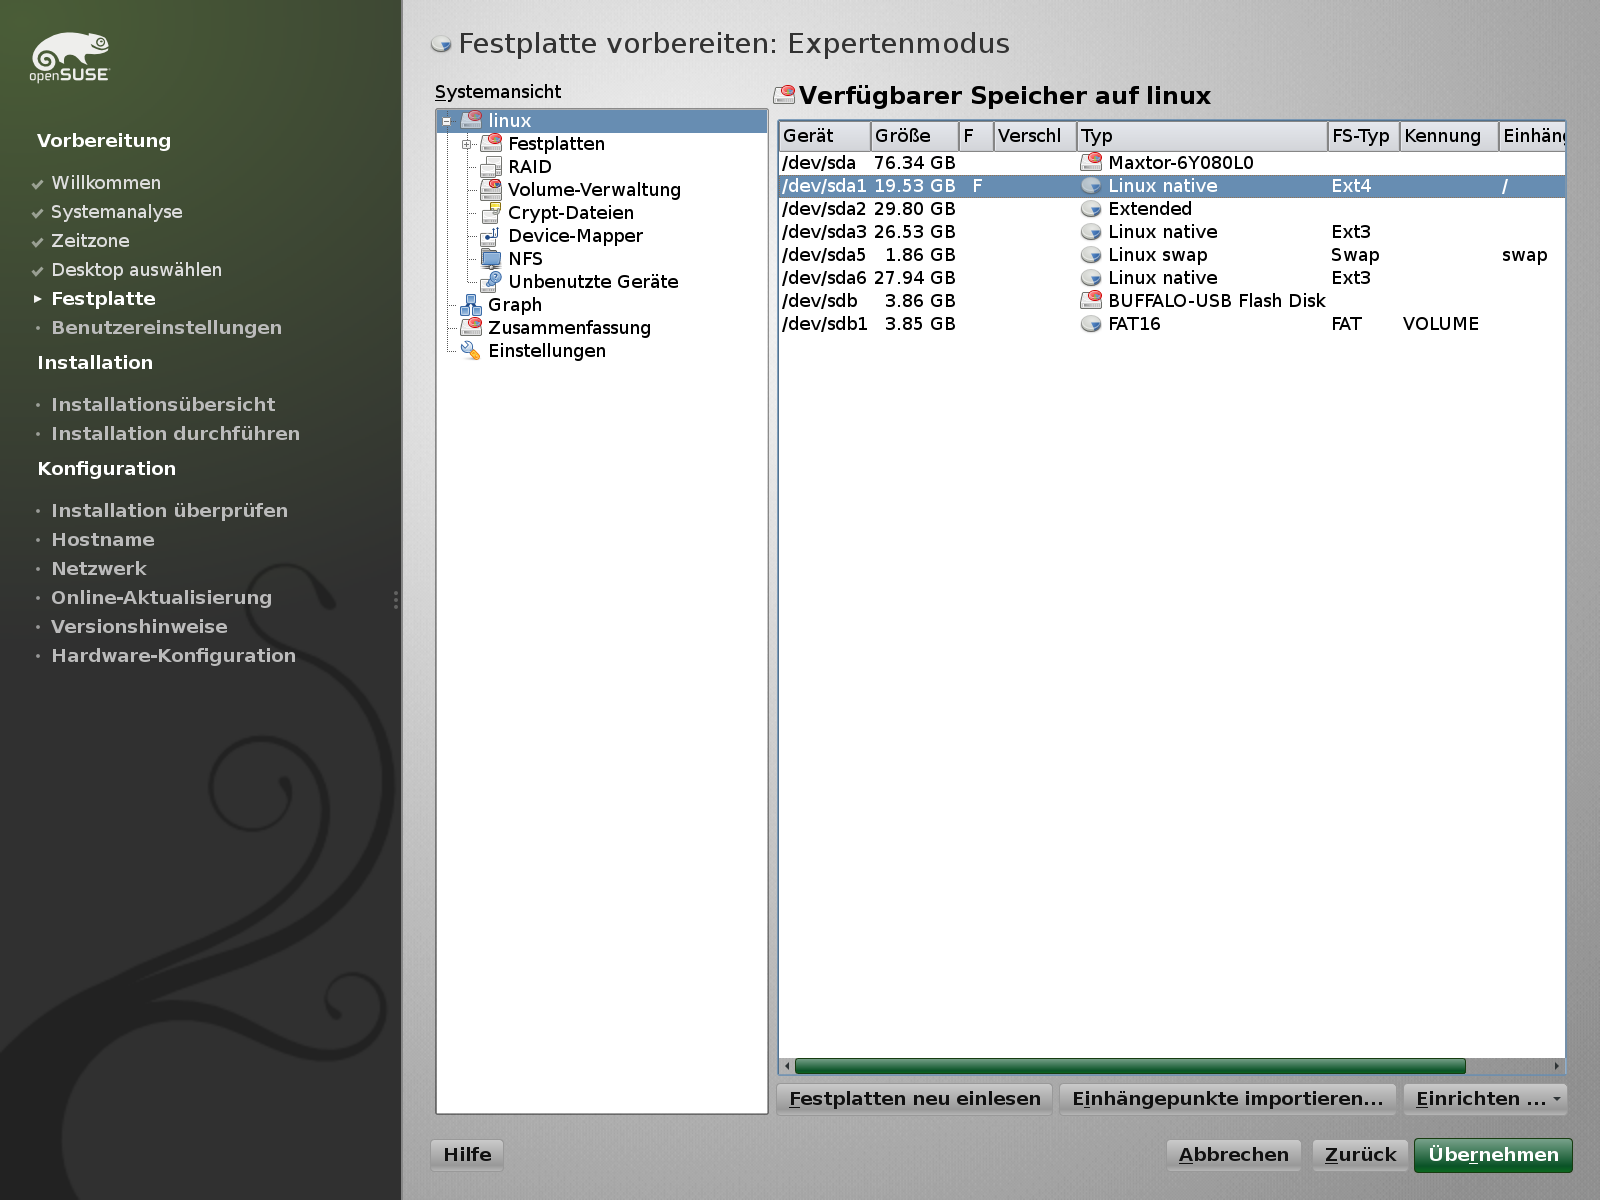
Task: Click the partition icon beside FAT16
Action: click(x=1091, y=323)
